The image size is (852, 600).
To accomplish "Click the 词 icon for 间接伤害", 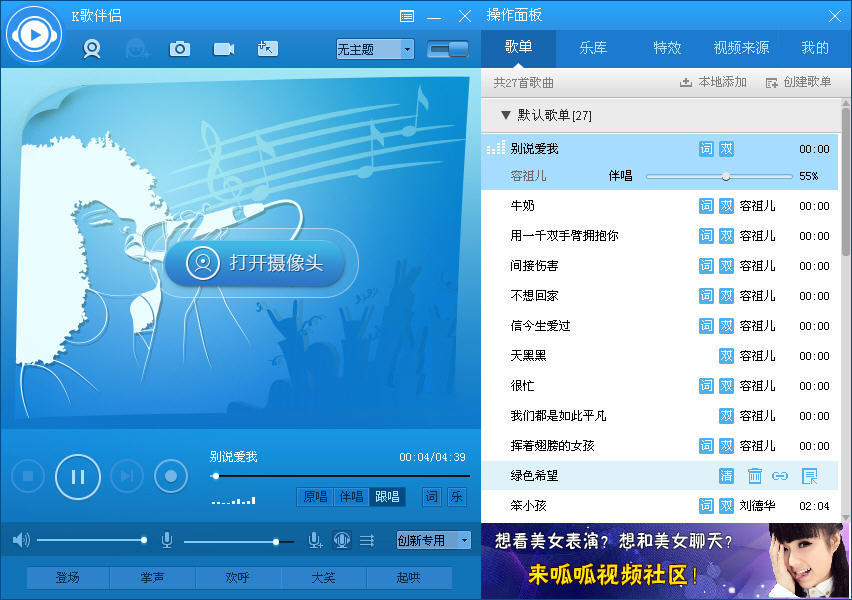I will tap(706, 265).
